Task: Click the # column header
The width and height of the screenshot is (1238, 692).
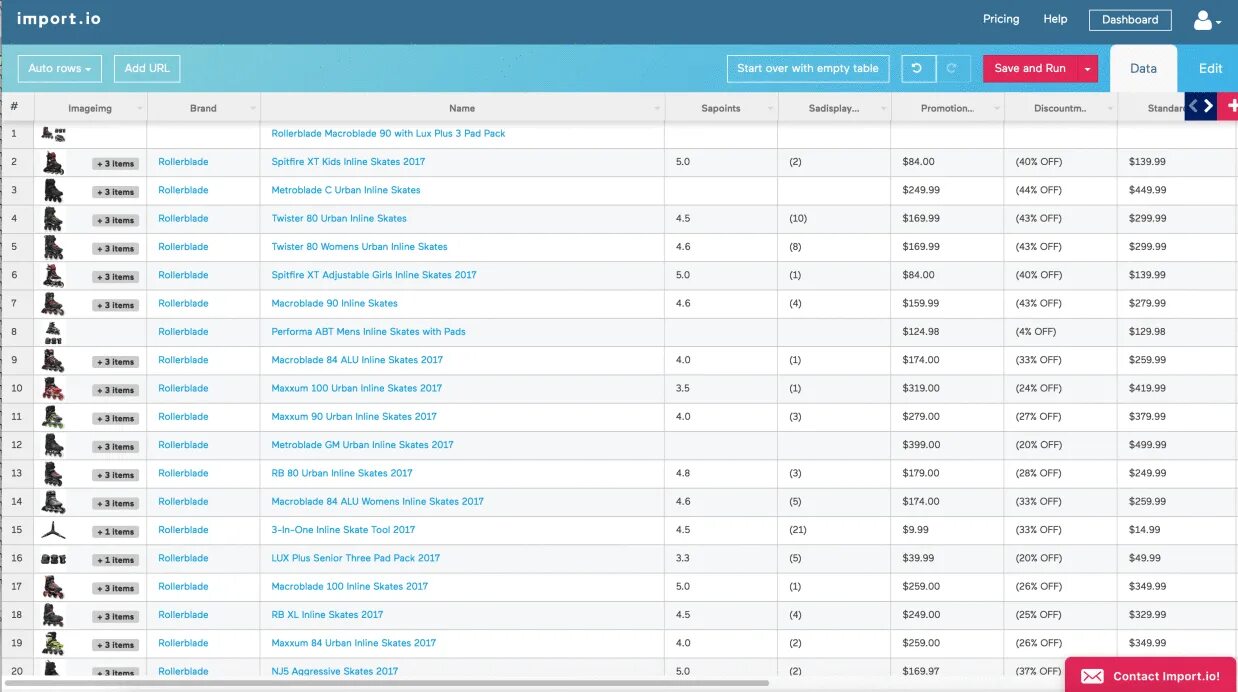Action: tap(17, 107)
